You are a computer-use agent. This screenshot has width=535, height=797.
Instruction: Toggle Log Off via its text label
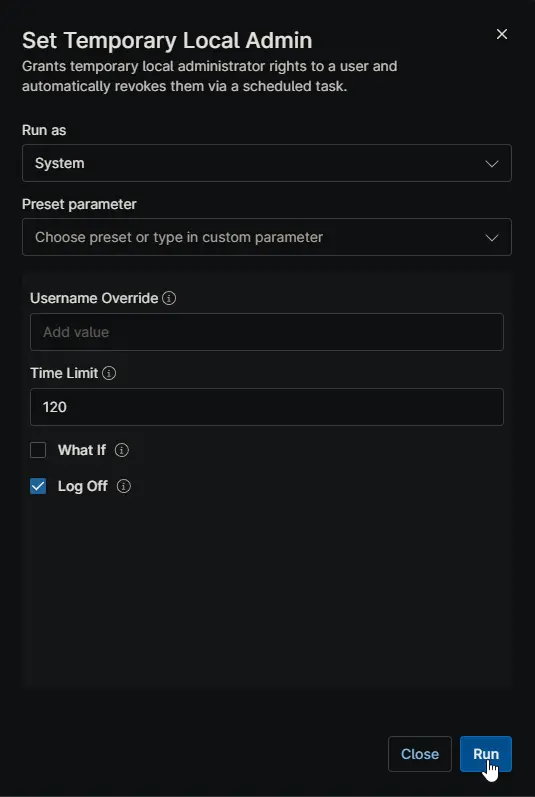[83, 486]
